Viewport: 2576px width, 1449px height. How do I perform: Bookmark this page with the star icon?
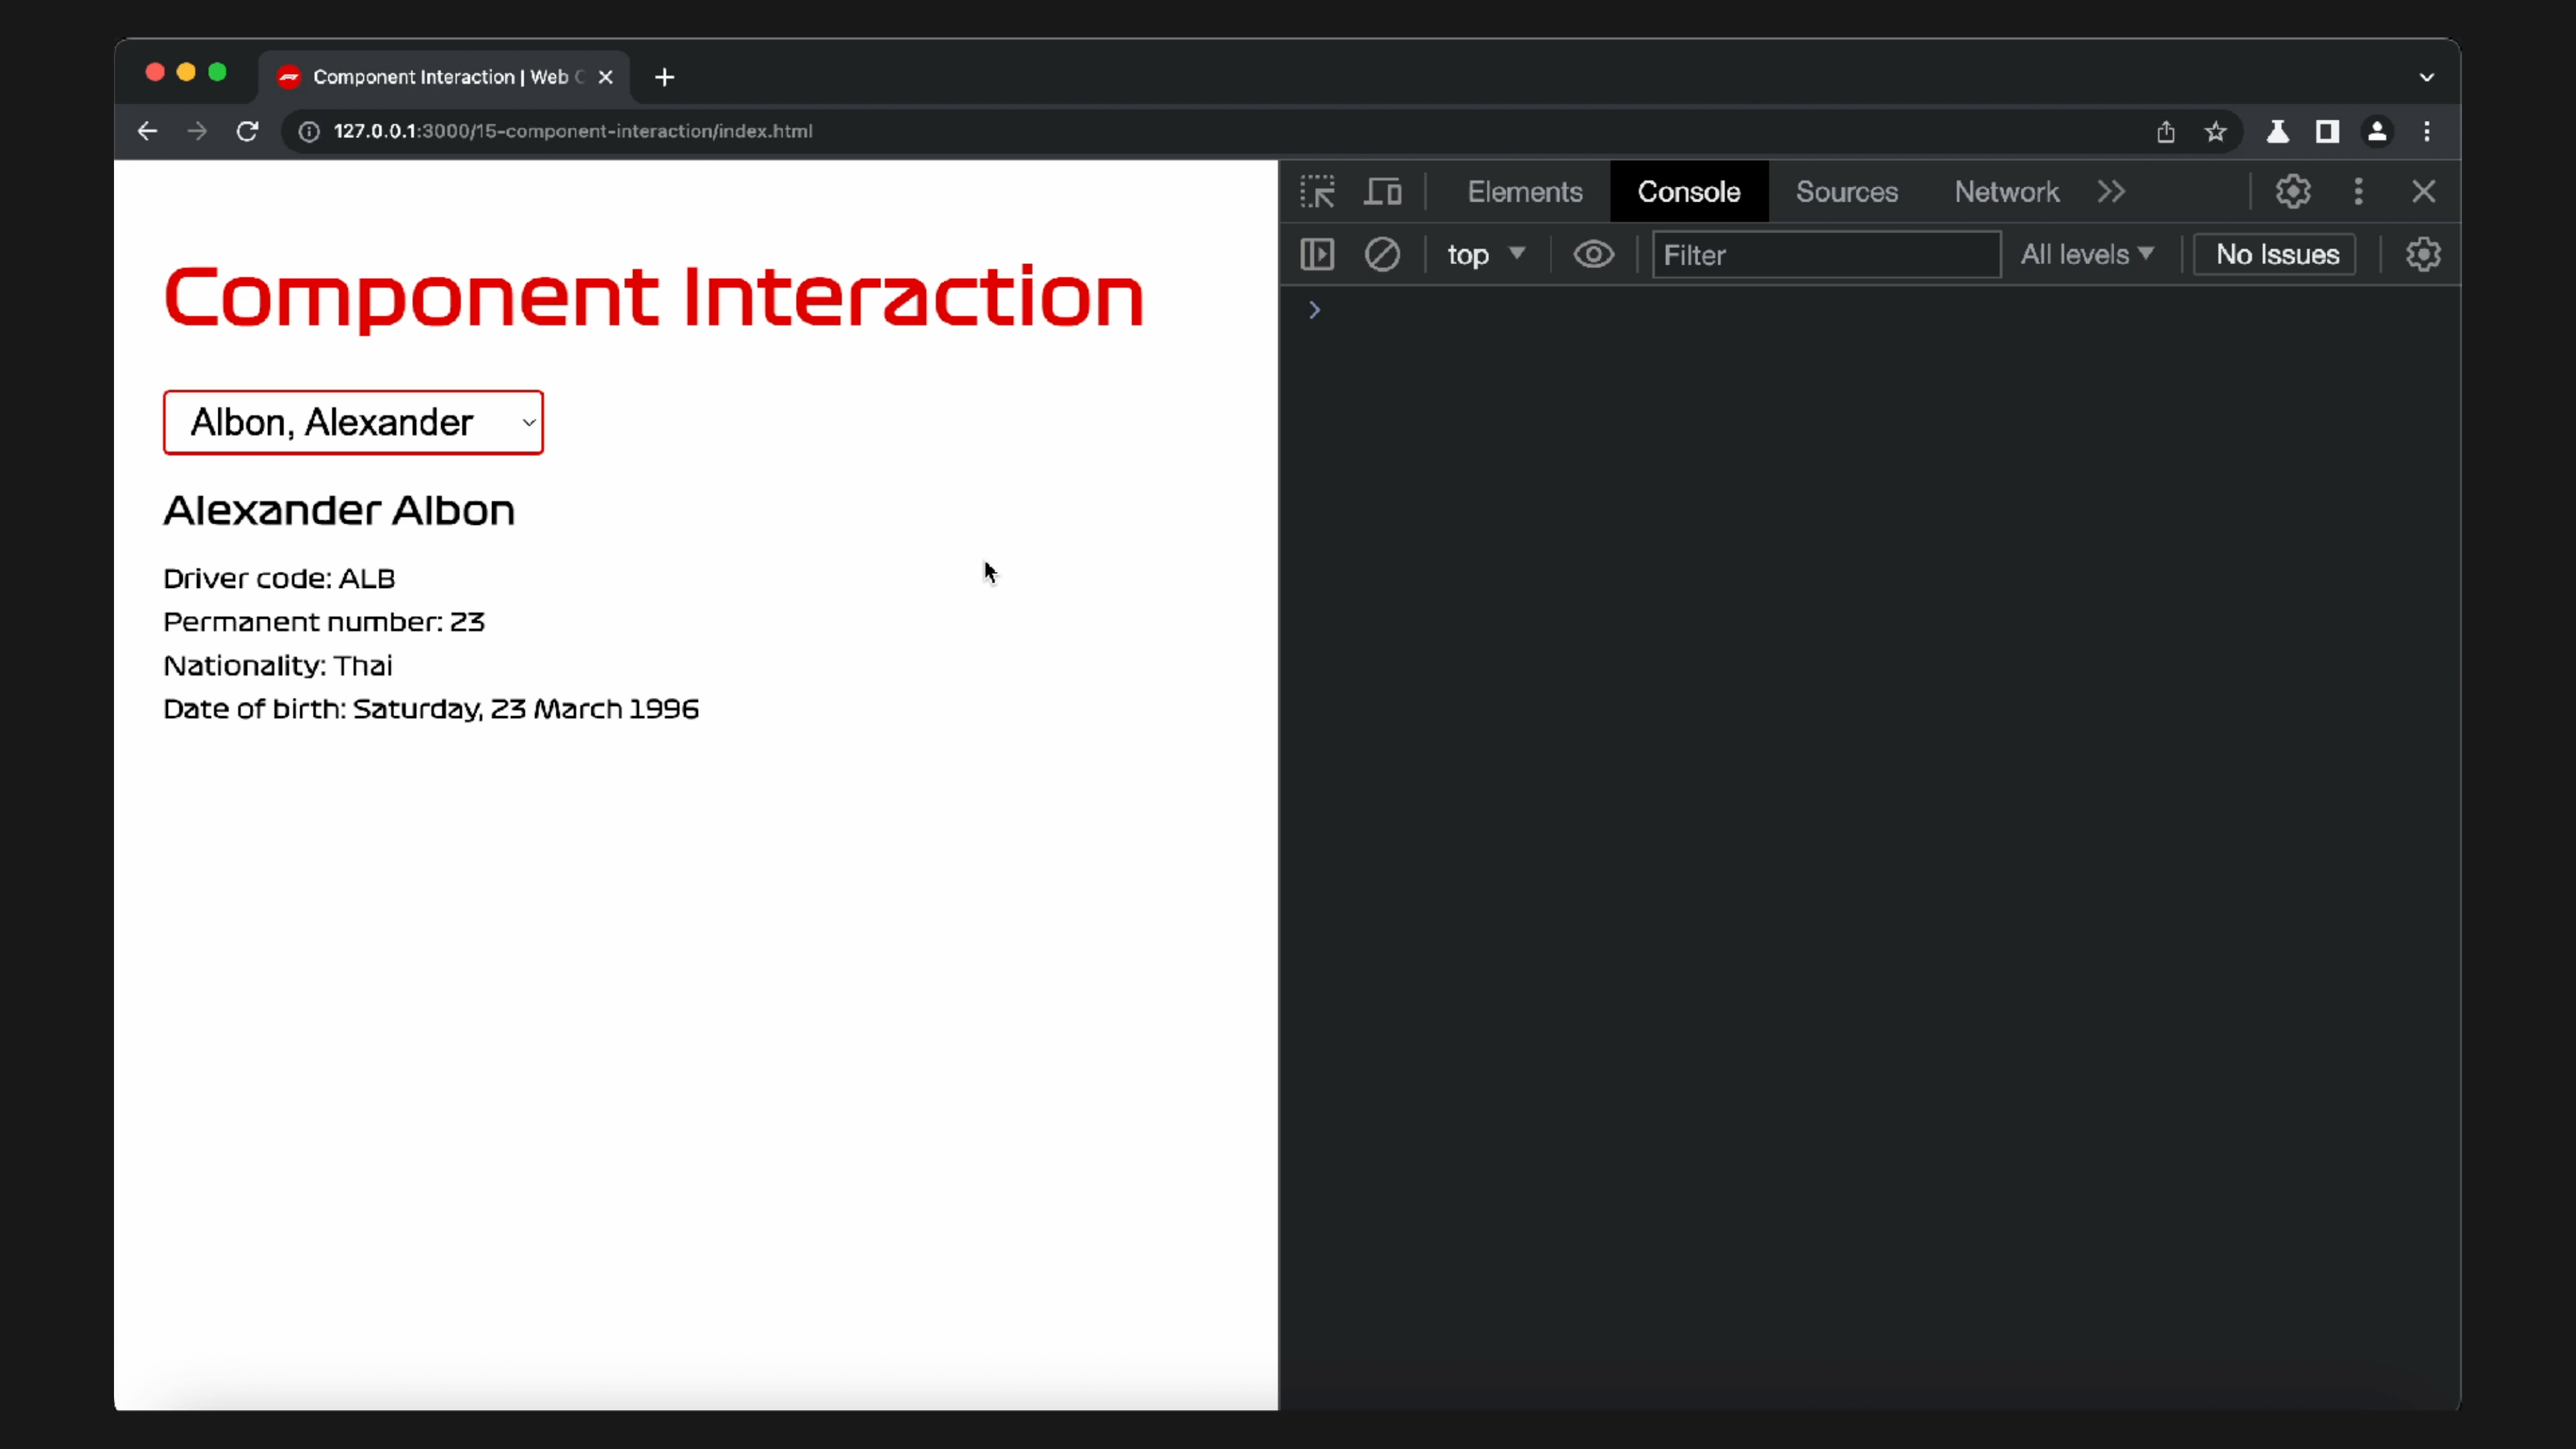(x=2216, y=131)
